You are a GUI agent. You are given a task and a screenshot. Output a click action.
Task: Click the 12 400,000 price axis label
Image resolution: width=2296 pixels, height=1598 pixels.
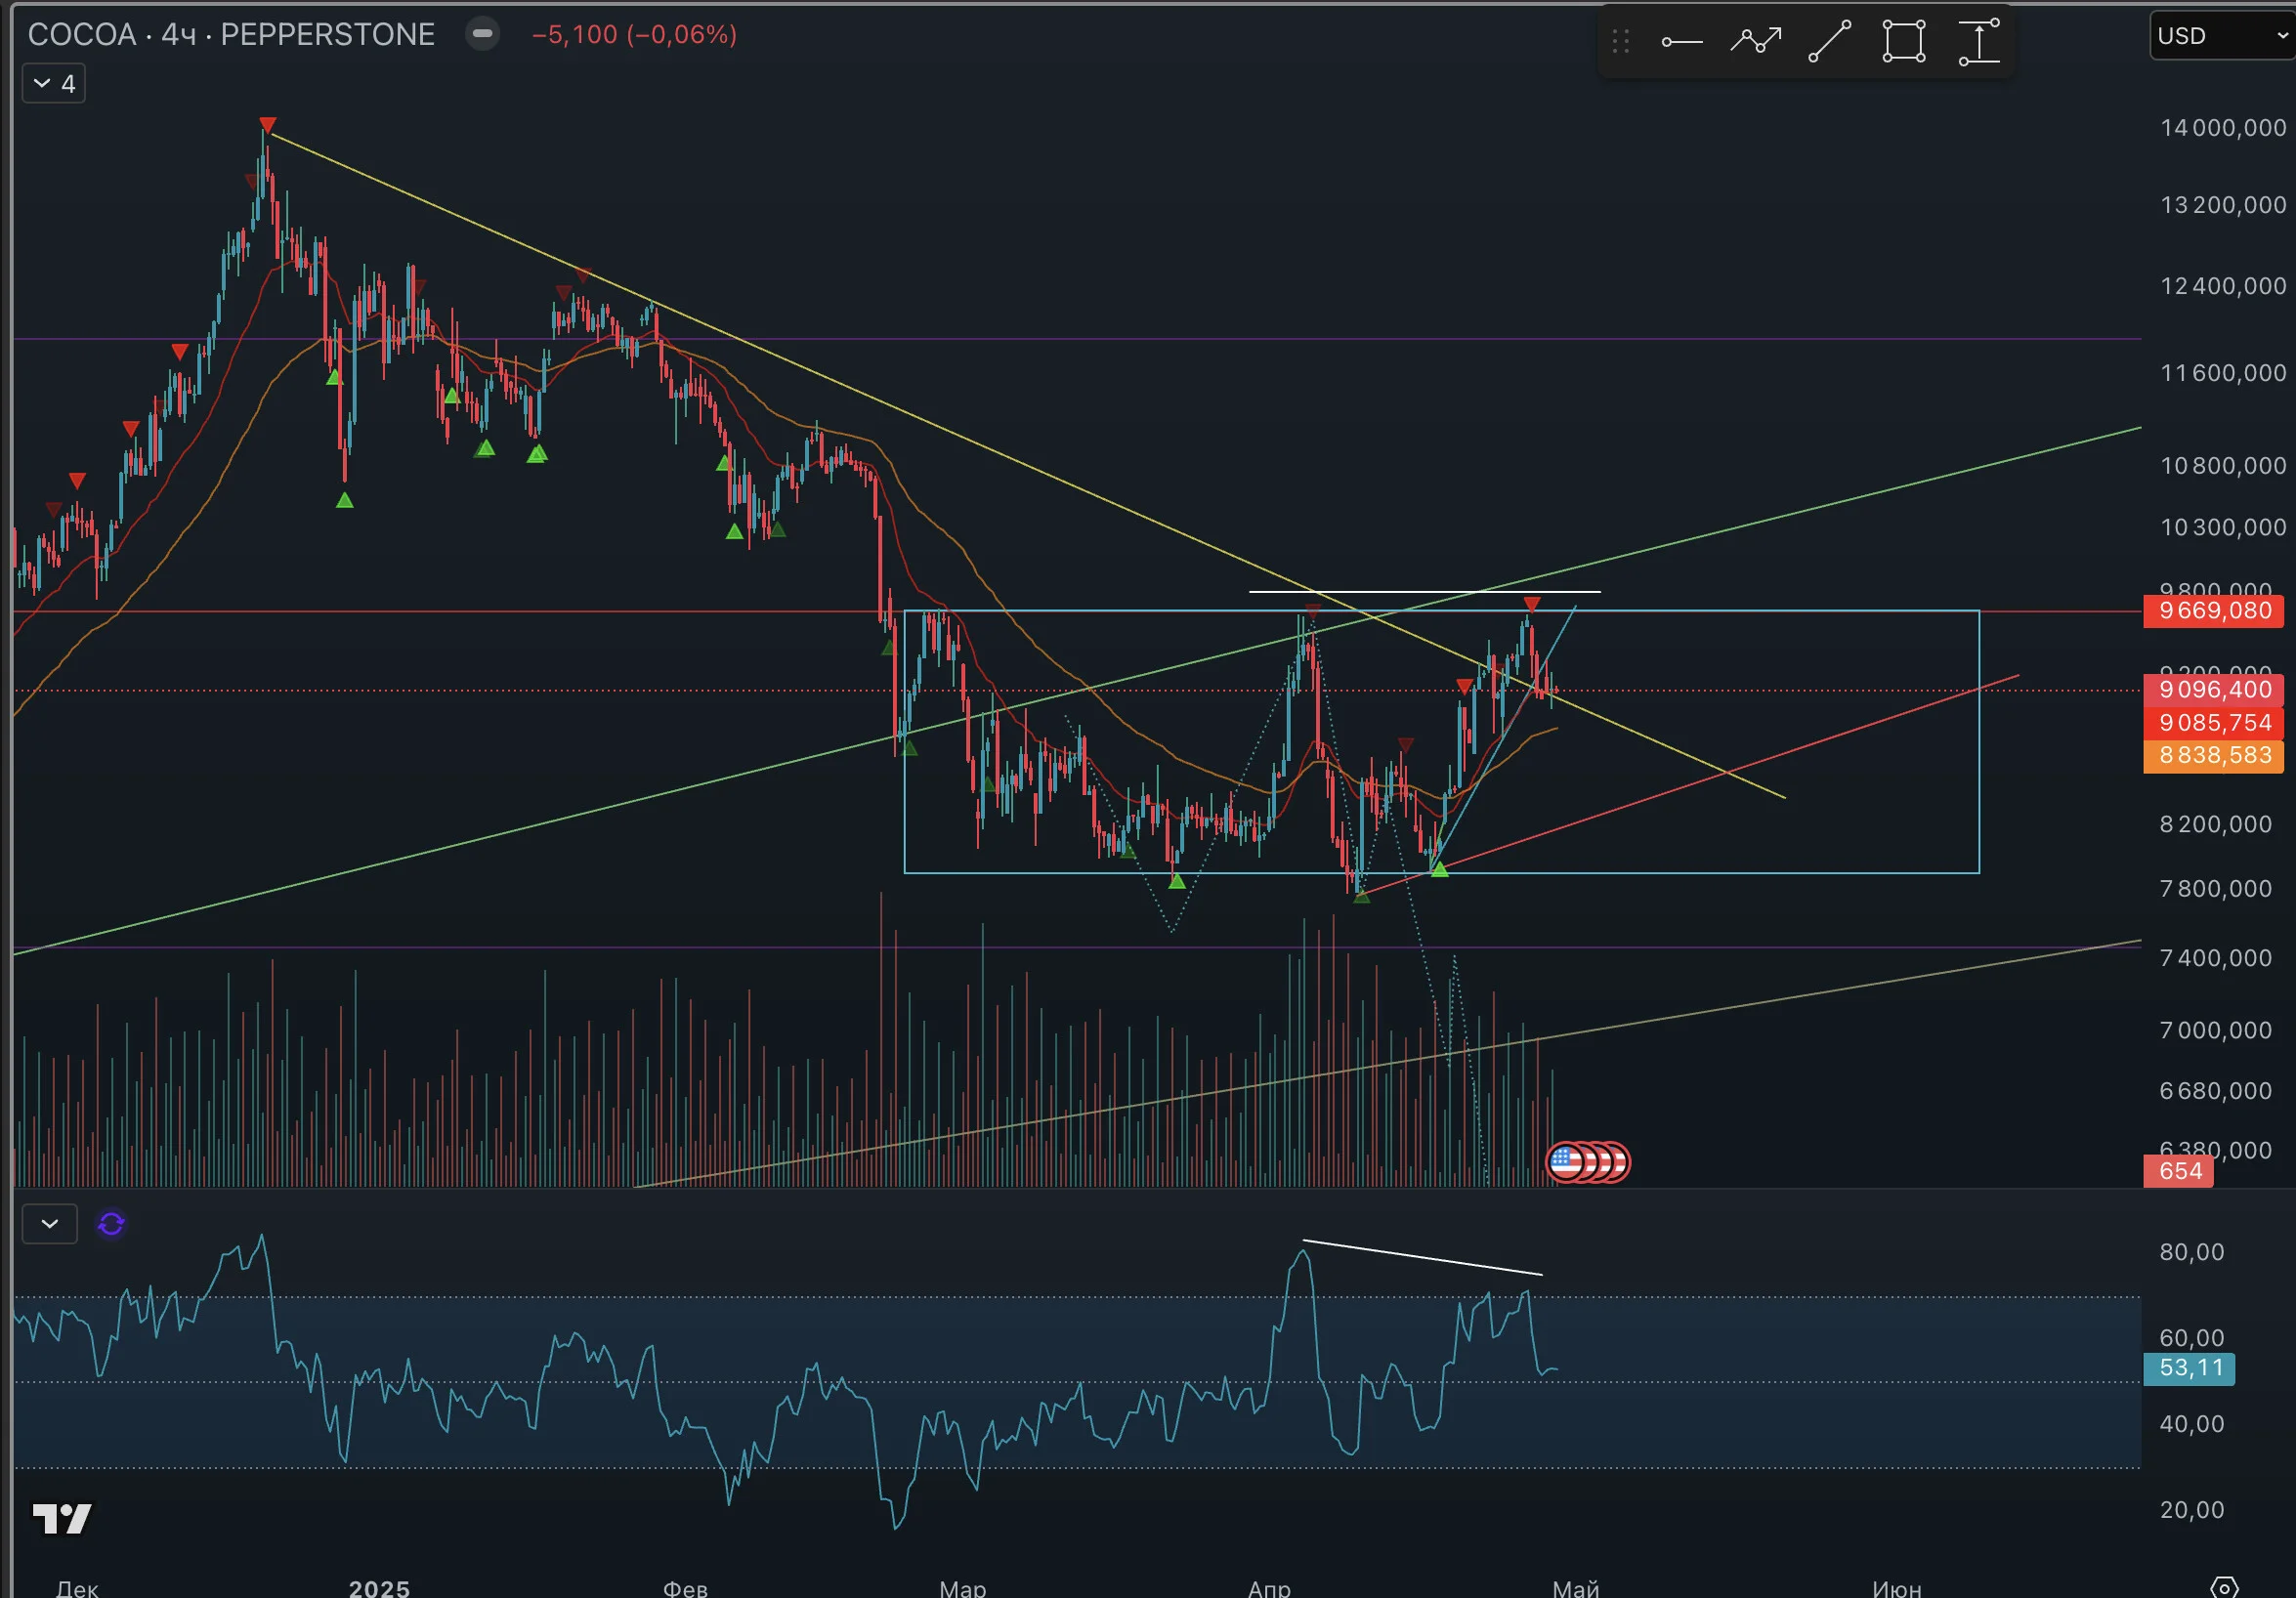2222,286
